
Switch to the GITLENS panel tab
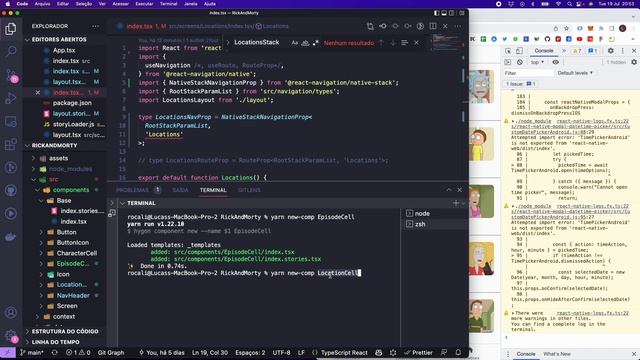(249, 190)
